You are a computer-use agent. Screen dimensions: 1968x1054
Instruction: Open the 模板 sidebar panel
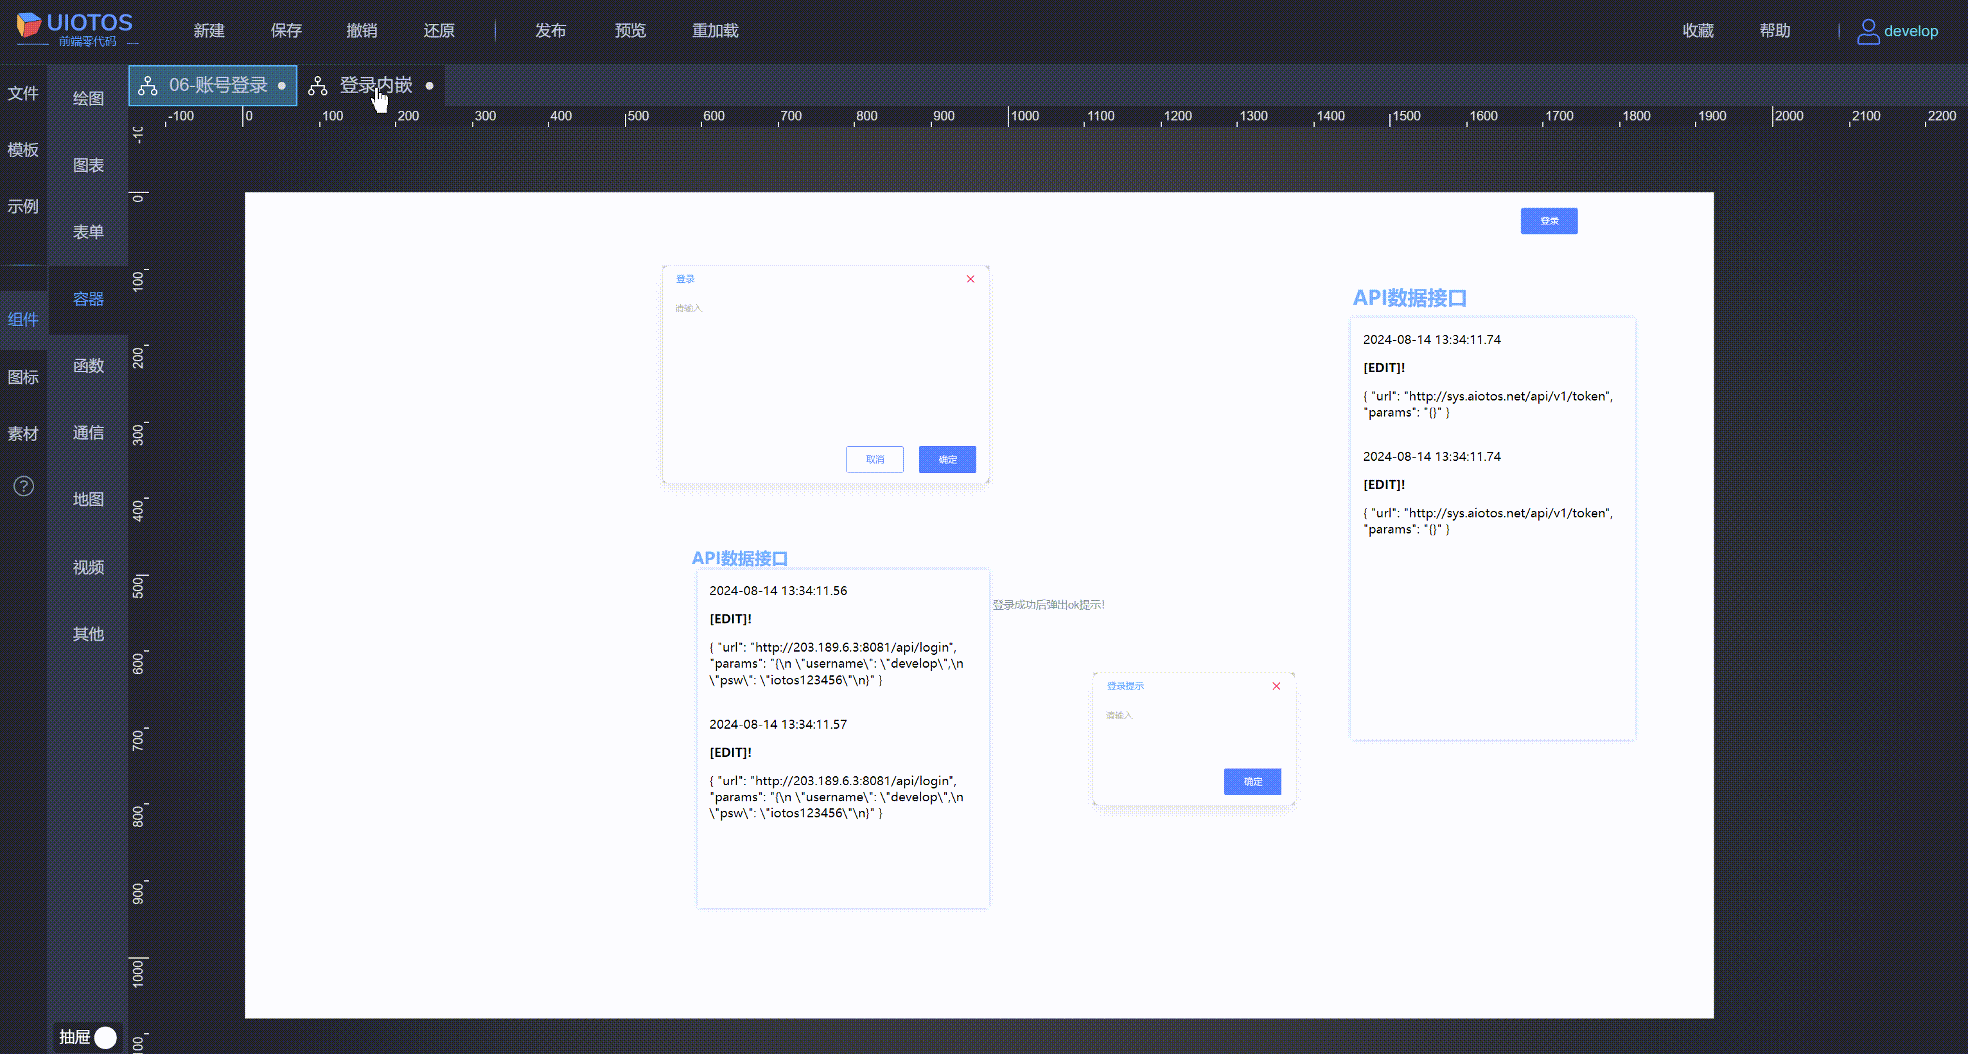(23, 150)
